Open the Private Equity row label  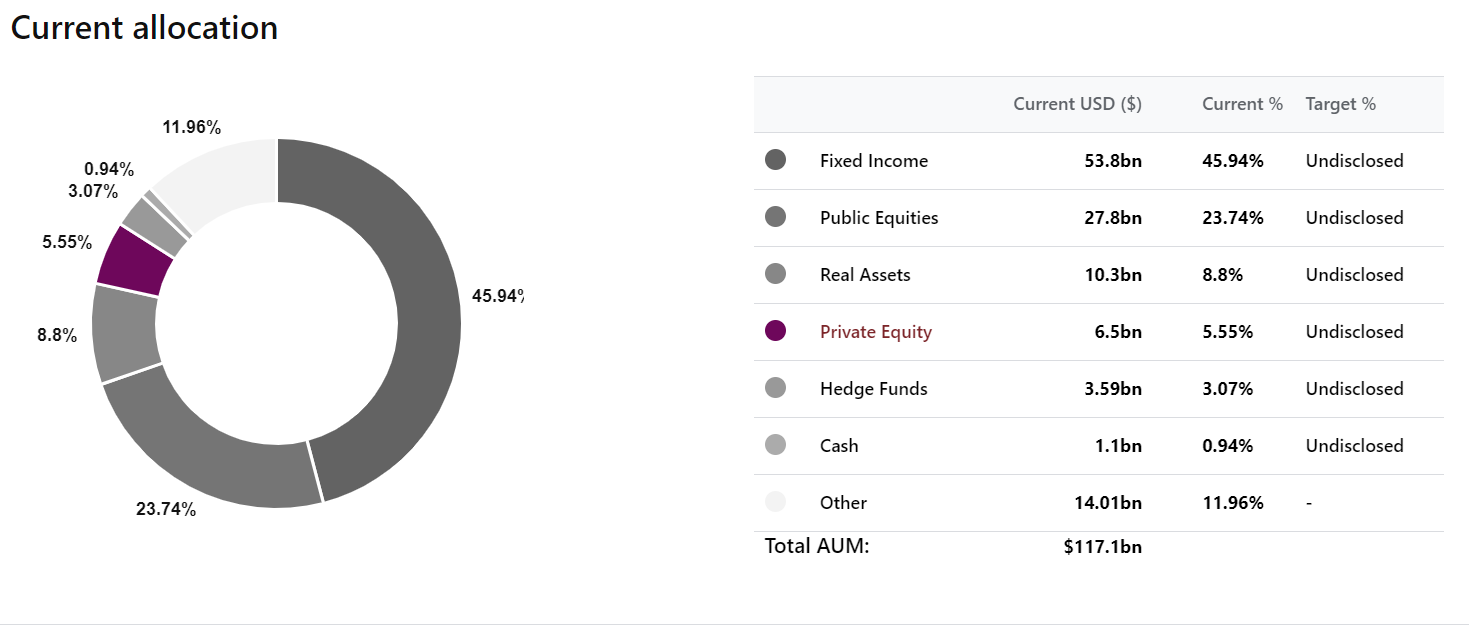pos(876,332)
